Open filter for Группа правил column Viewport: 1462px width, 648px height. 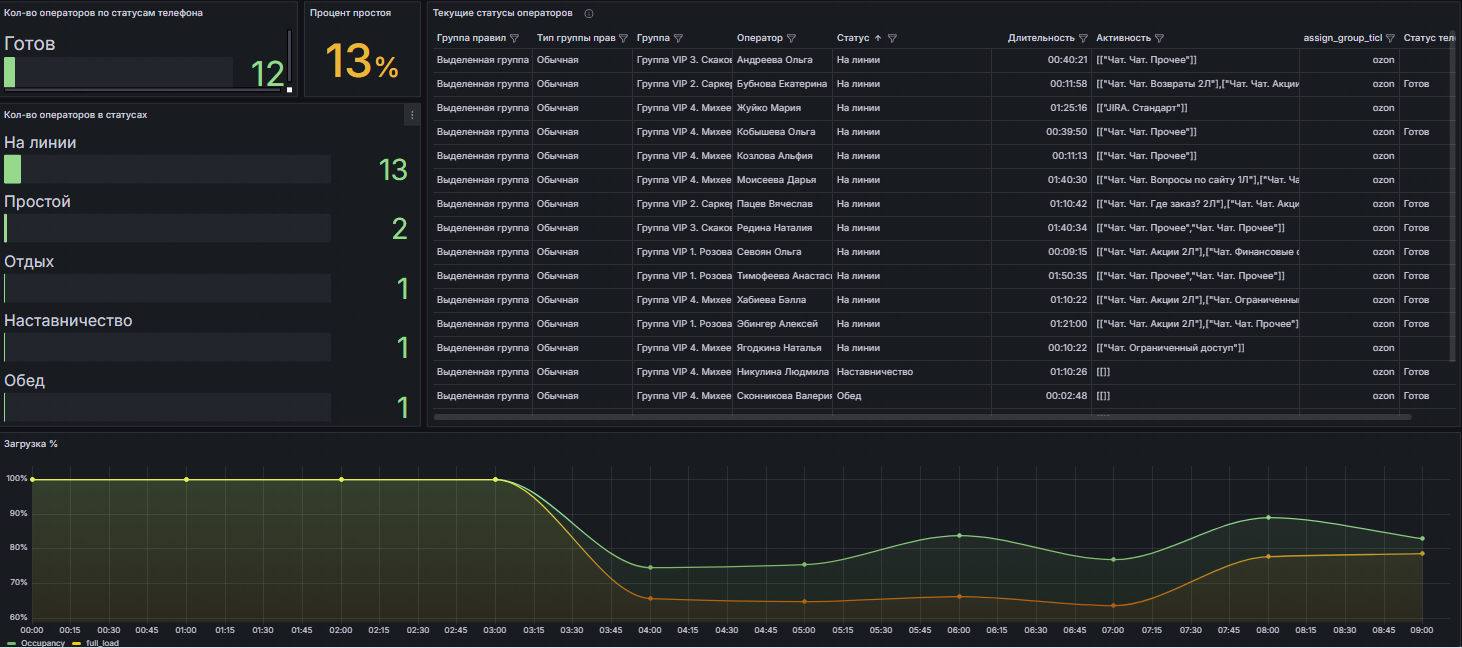tap(515, 38)
